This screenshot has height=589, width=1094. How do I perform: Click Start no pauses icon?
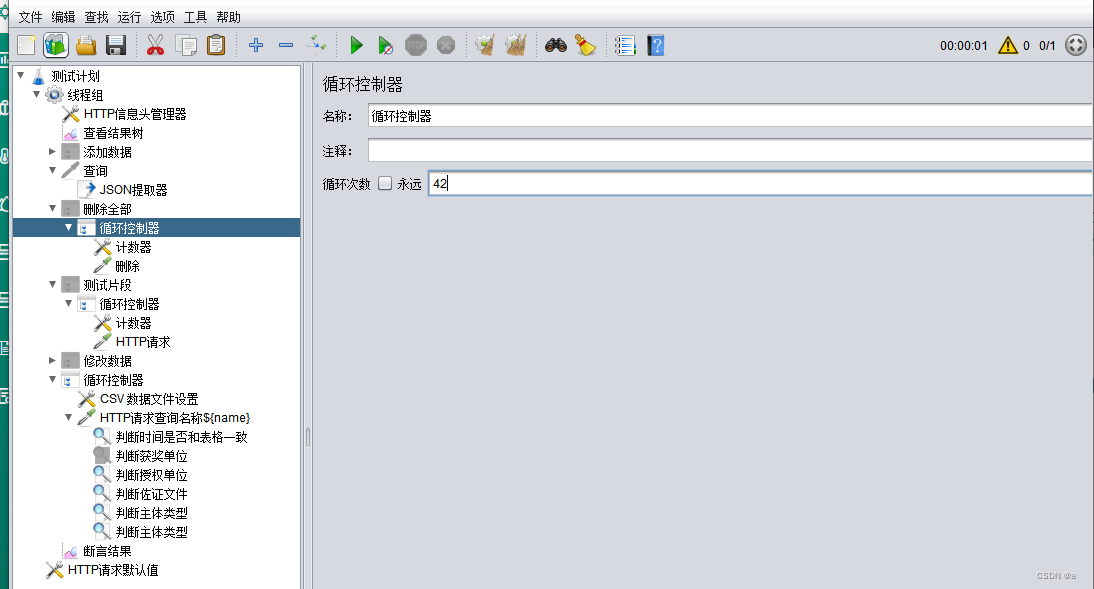[385, 45]
